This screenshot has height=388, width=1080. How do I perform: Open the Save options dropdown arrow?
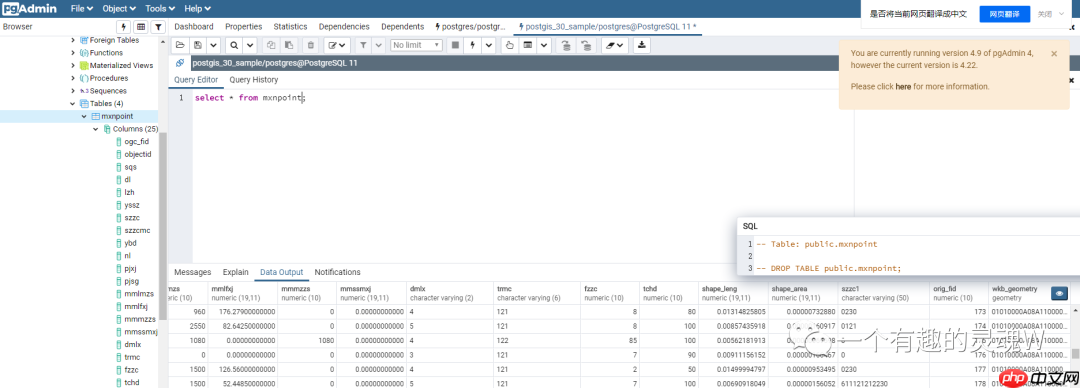coord(214,45)
